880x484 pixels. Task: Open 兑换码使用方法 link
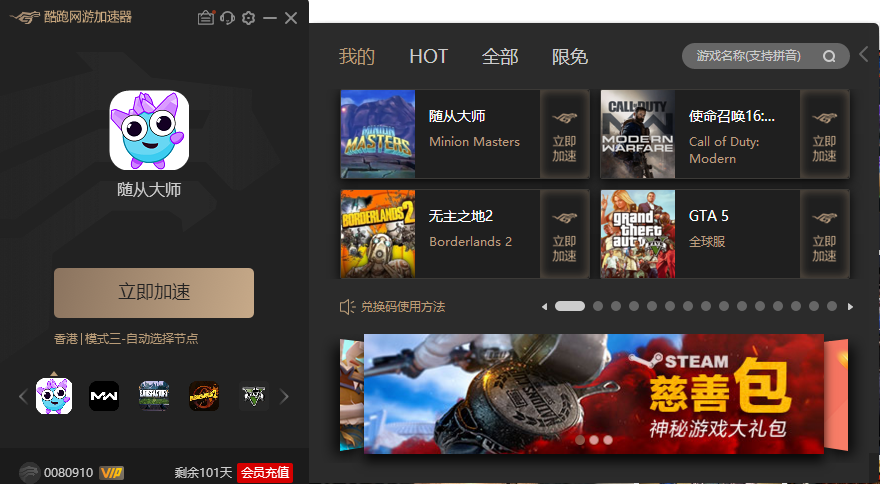coord(402,307)
